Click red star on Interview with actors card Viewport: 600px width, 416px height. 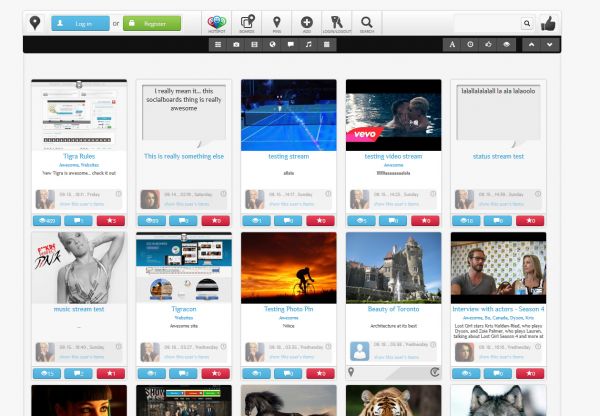pyautogui.click(x=530, y=374)
